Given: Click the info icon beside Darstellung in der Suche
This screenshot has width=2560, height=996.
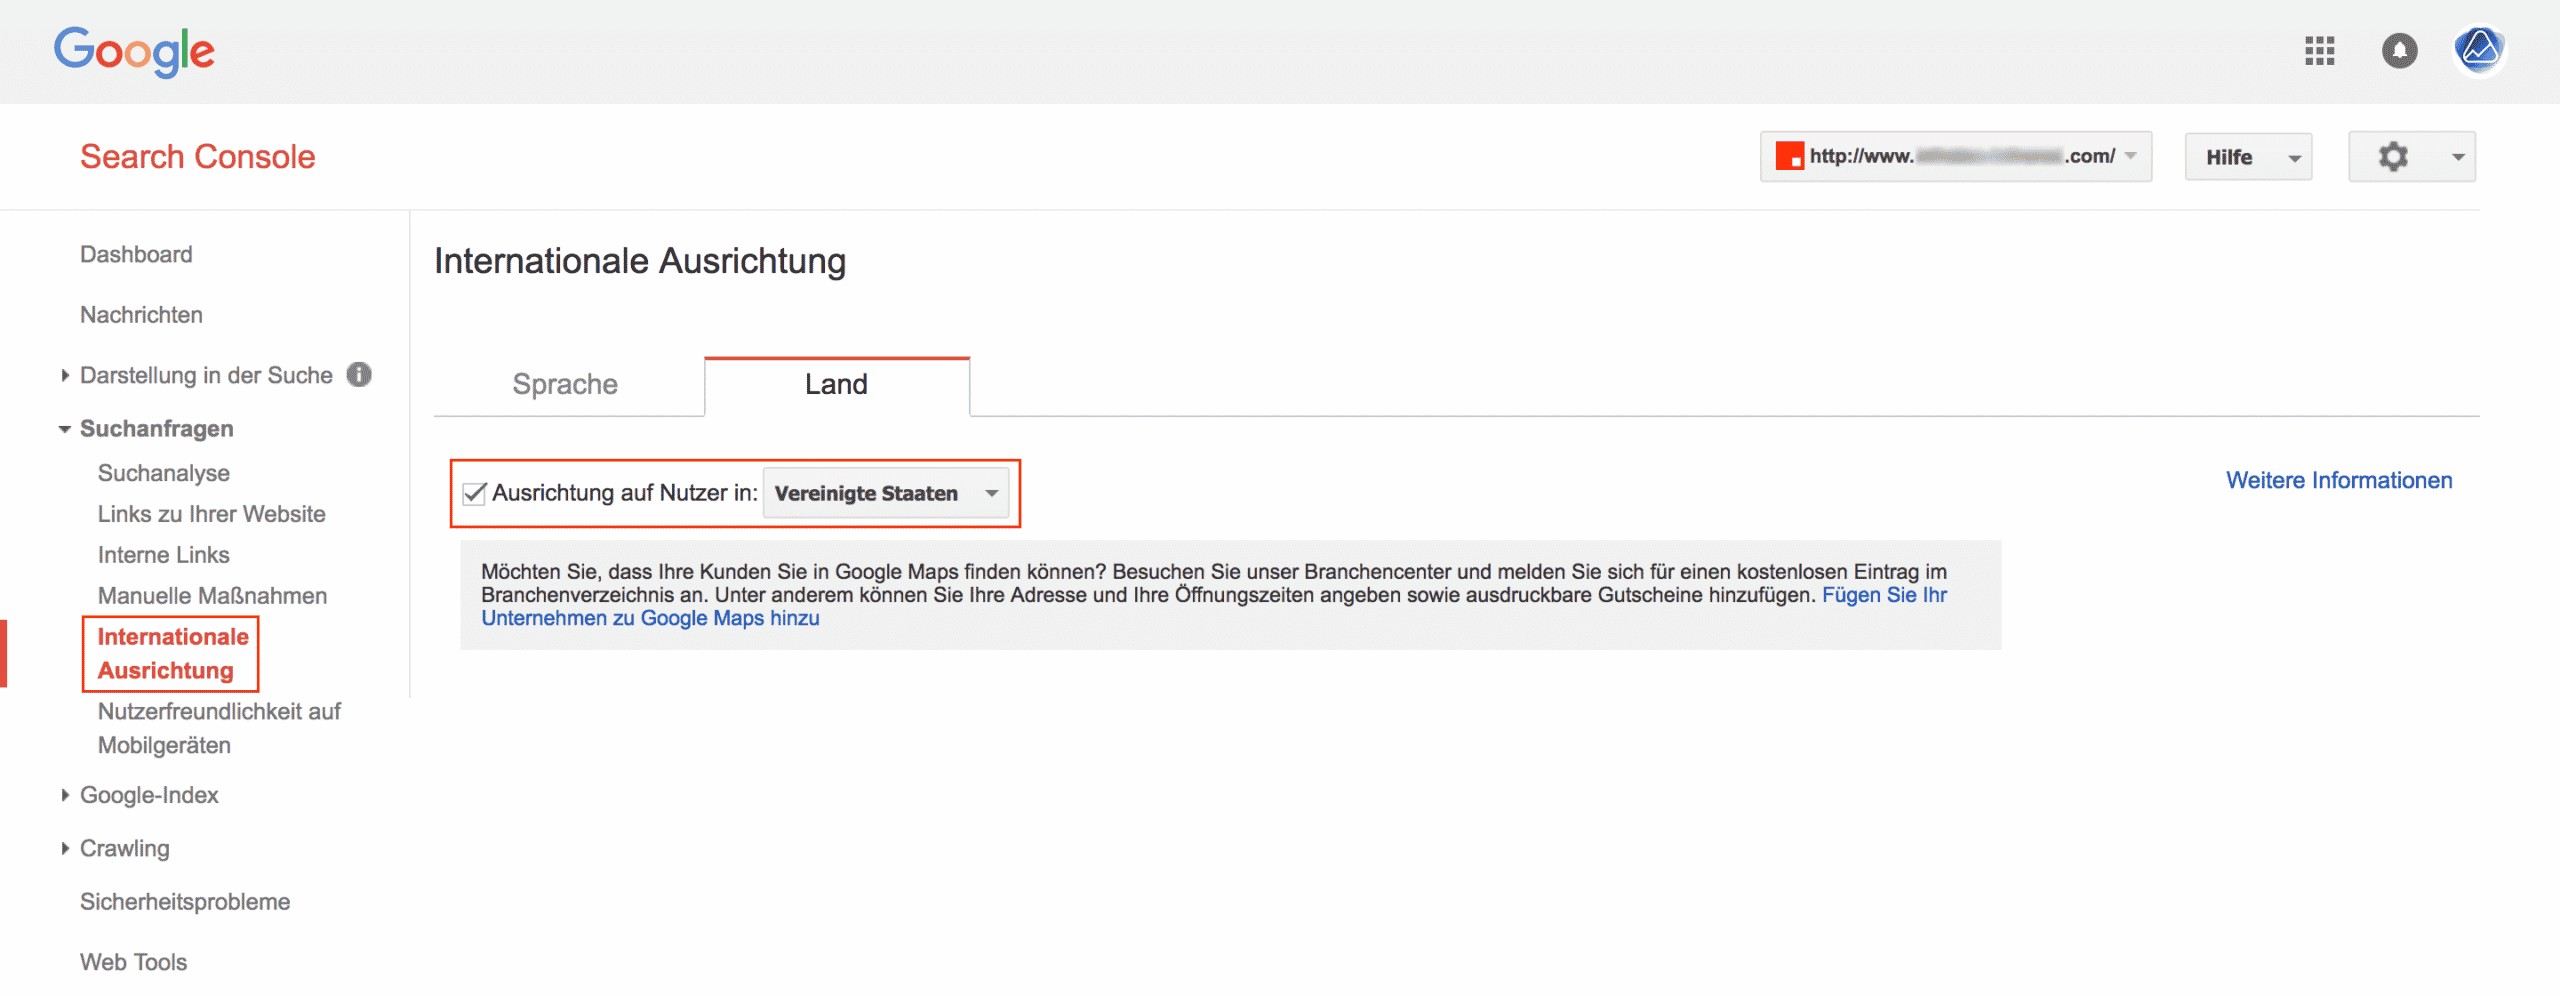Looking at the screenshot, I should pyautogui.click(x=359, y=374).
